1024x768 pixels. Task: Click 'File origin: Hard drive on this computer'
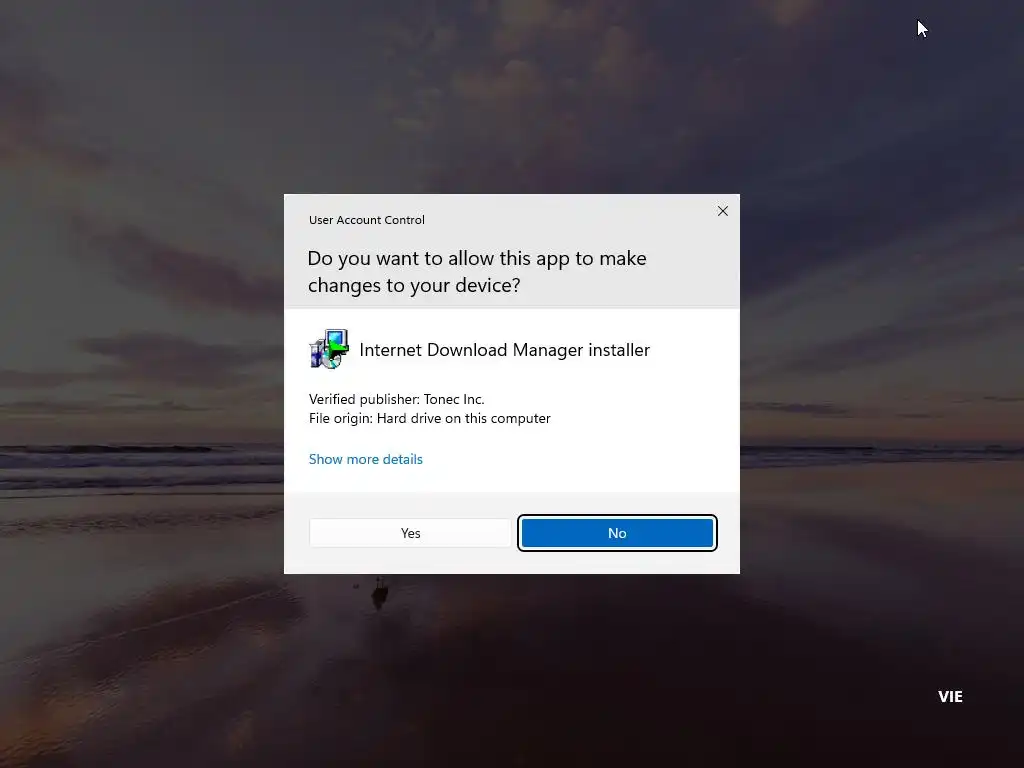click(430, 418)
